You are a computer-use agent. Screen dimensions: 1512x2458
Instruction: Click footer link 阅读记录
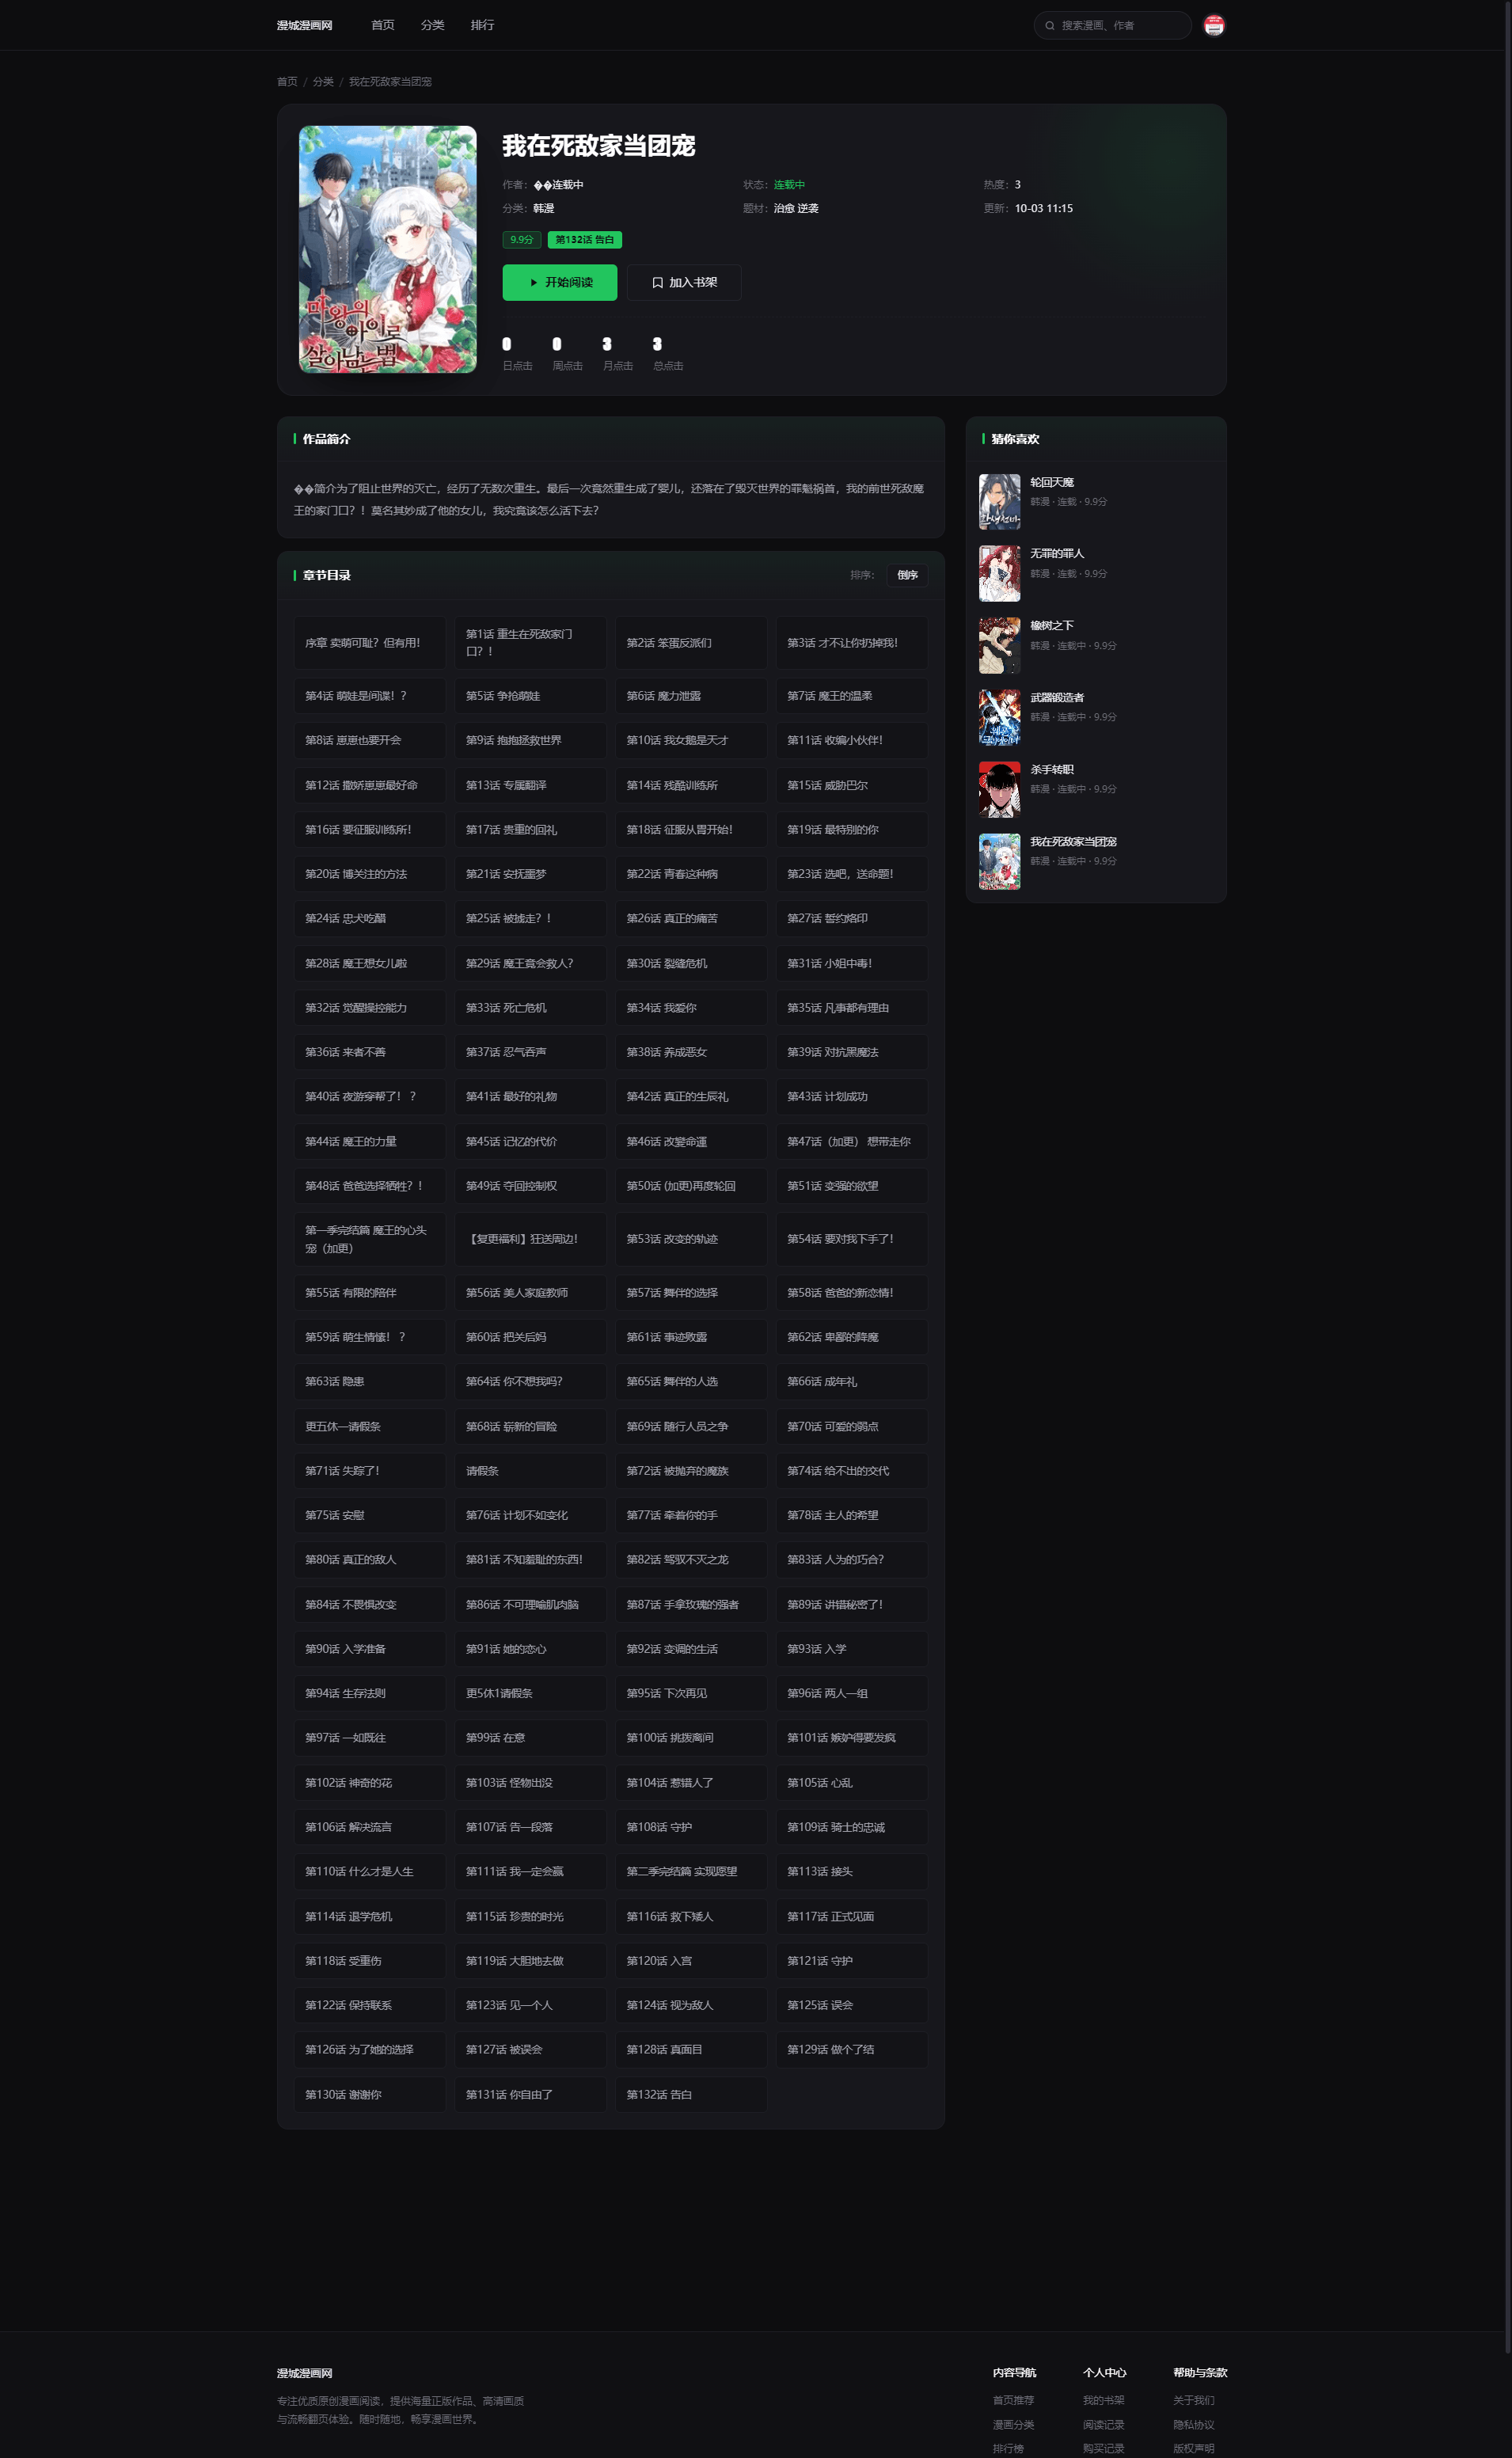[1103, 2425]
